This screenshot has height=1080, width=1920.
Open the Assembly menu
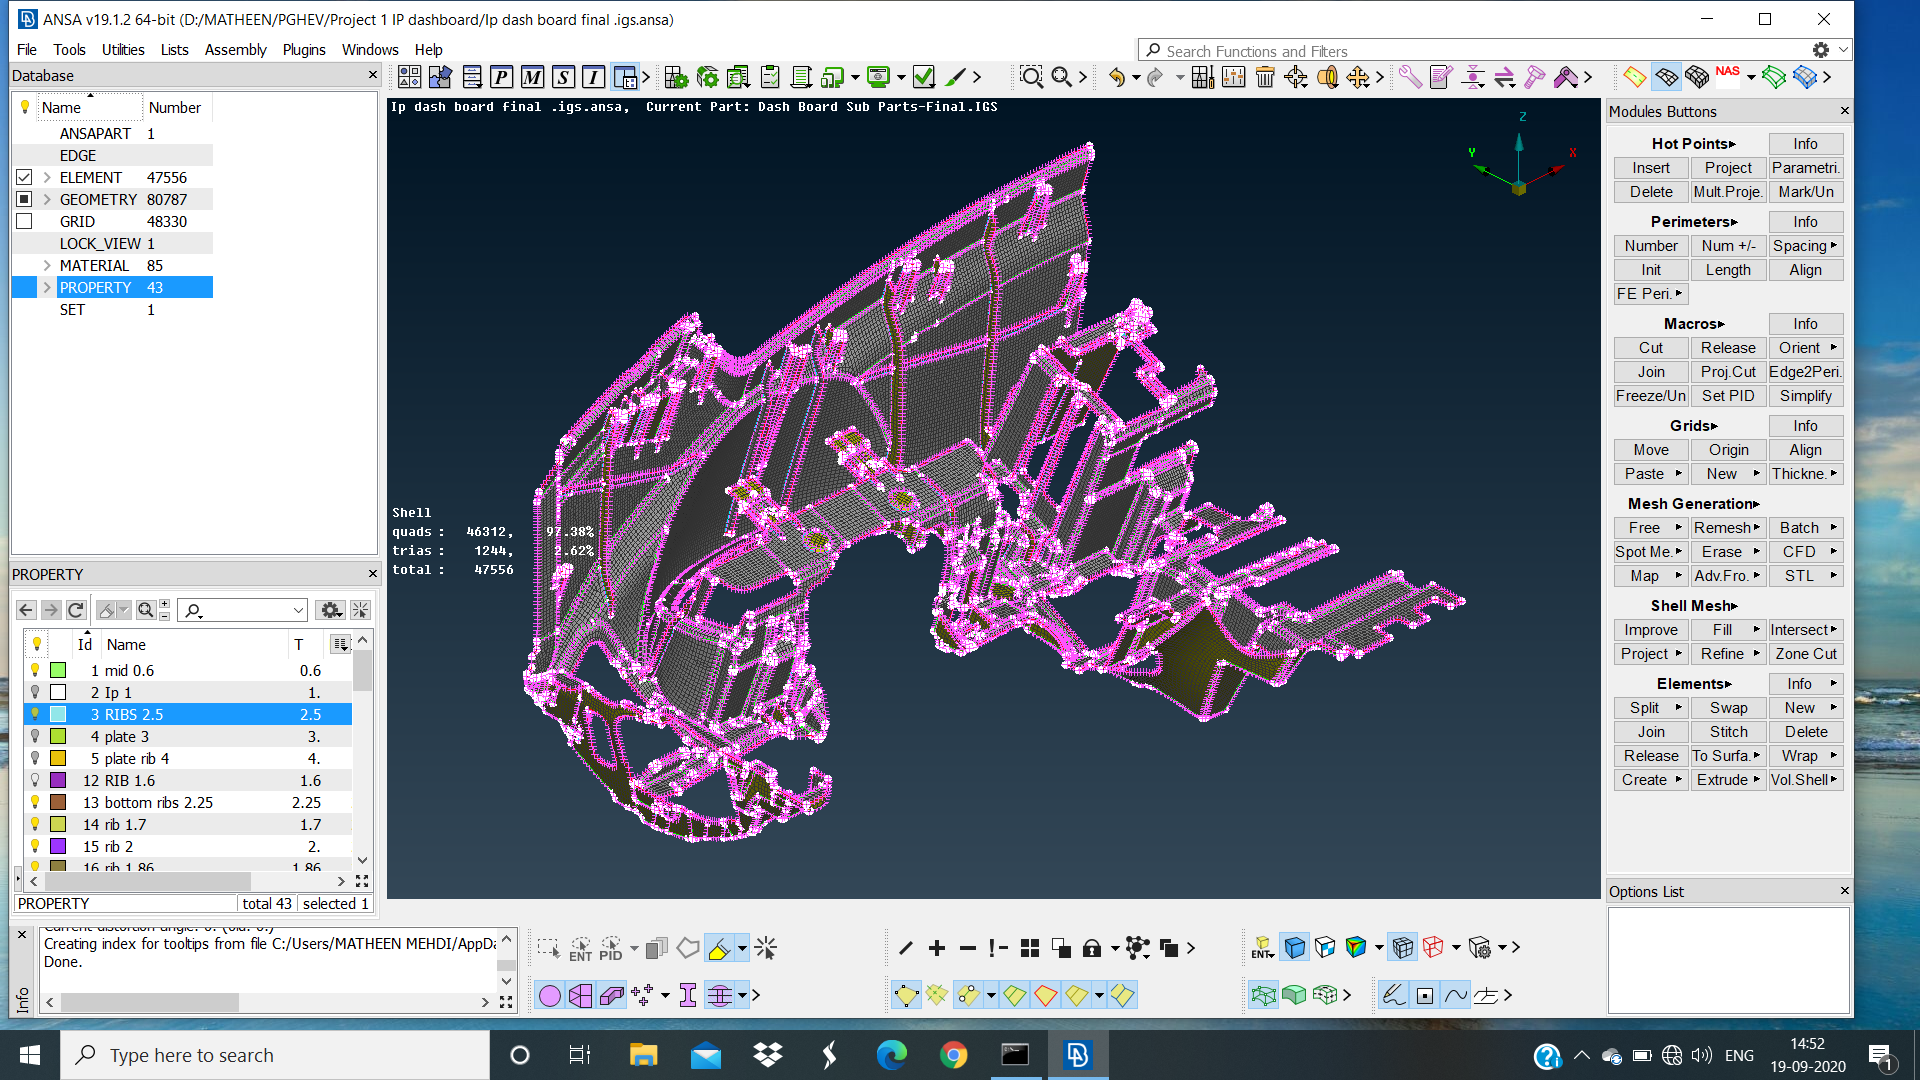[x=236, y=49]
